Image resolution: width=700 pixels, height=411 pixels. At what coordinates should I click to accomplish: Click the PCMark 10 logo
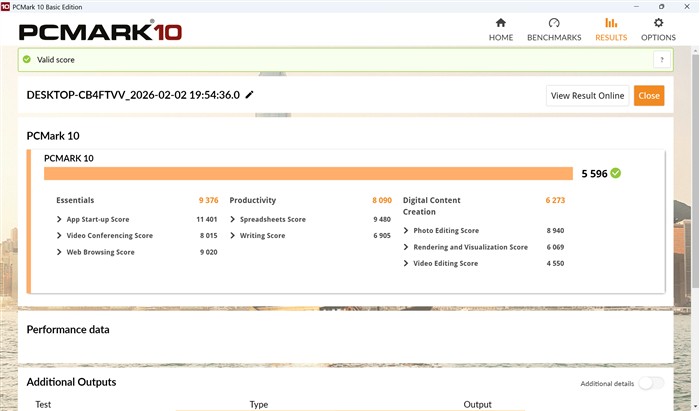click(x=100, y=31)
